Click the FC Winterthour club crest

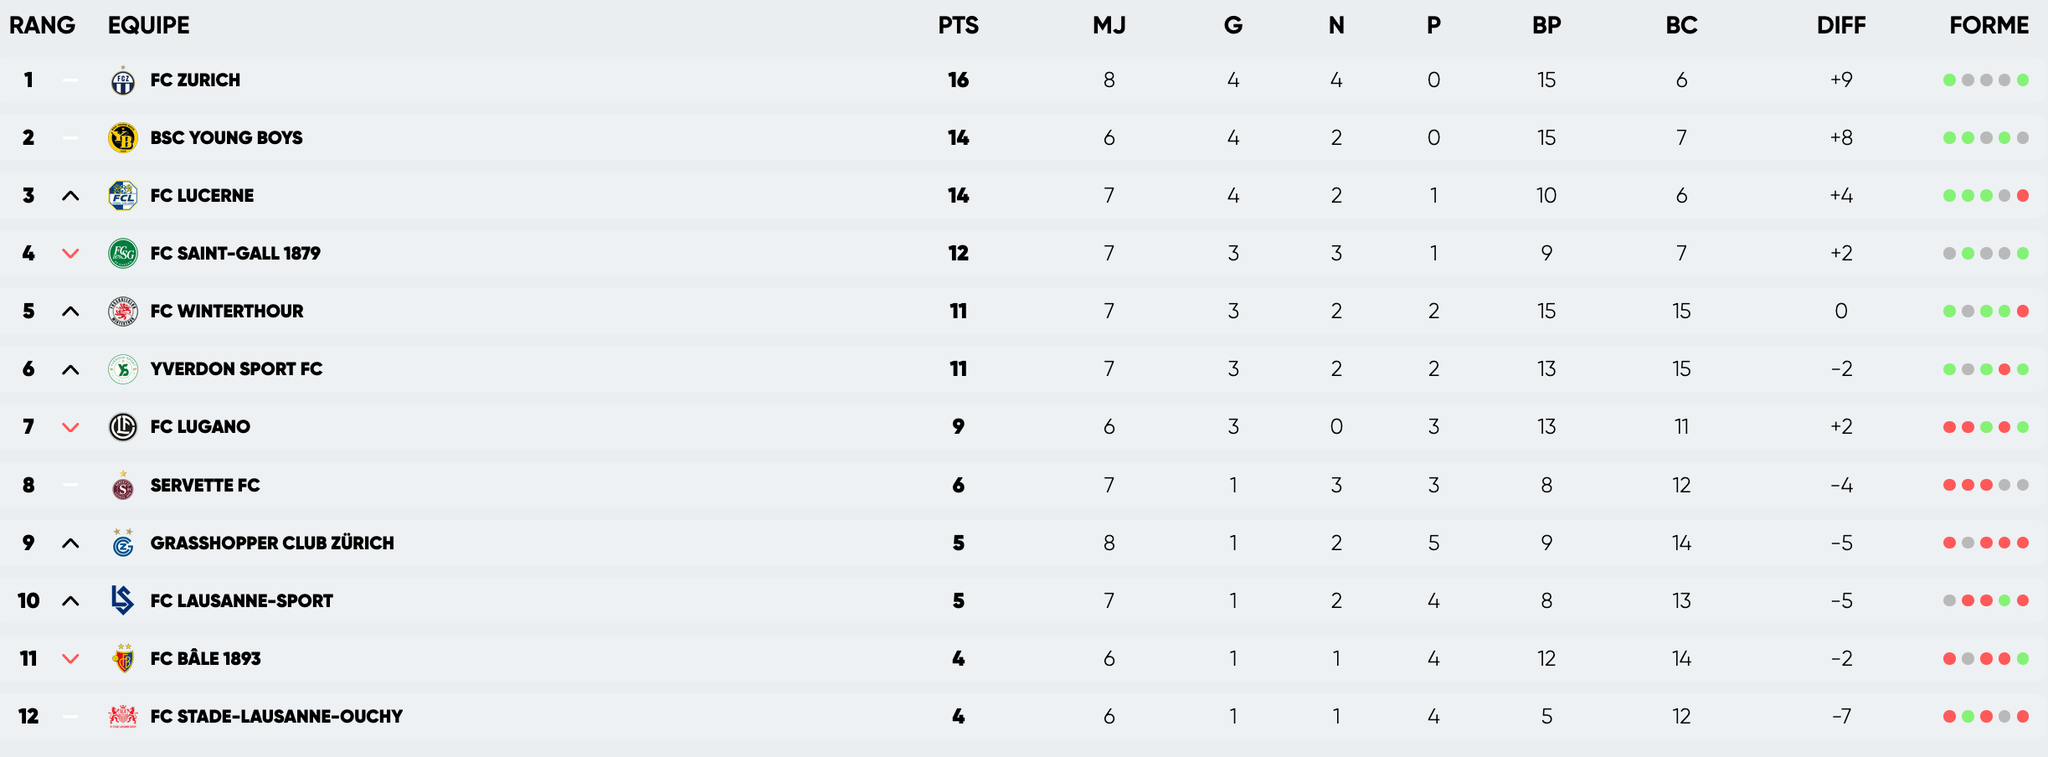click(122, 312)
